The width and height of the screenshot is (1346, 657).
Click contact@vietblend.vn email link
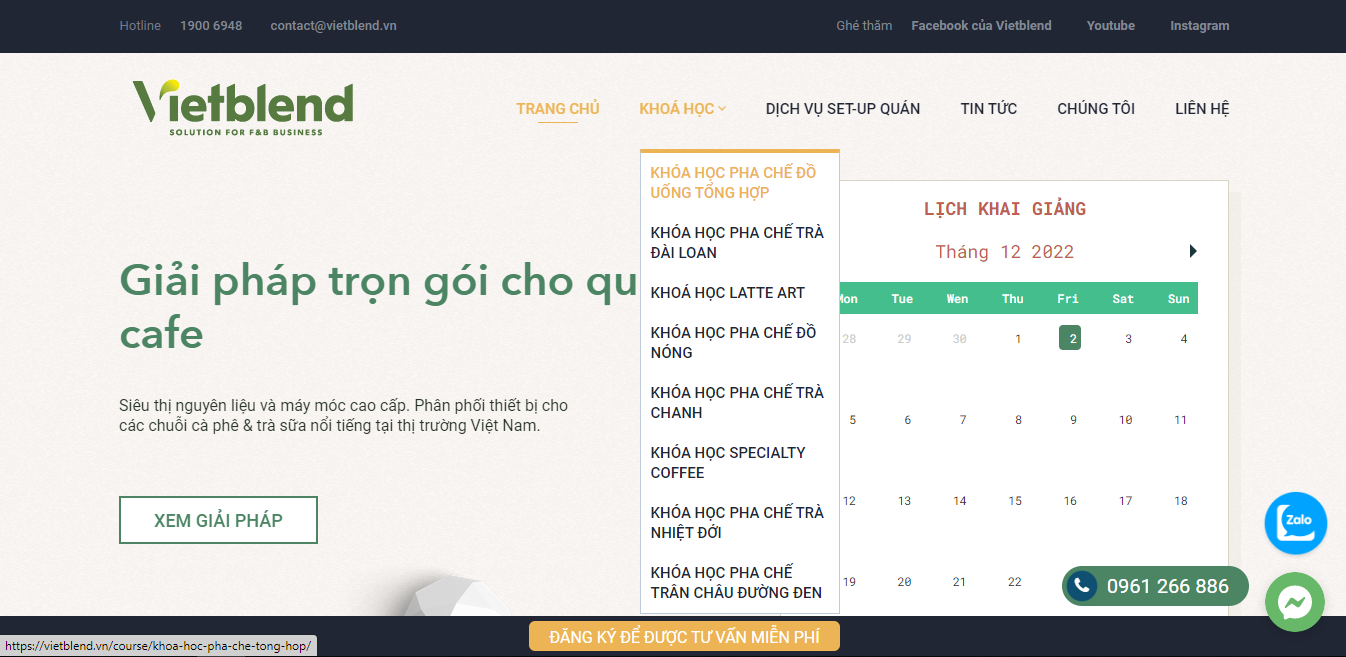333,26
